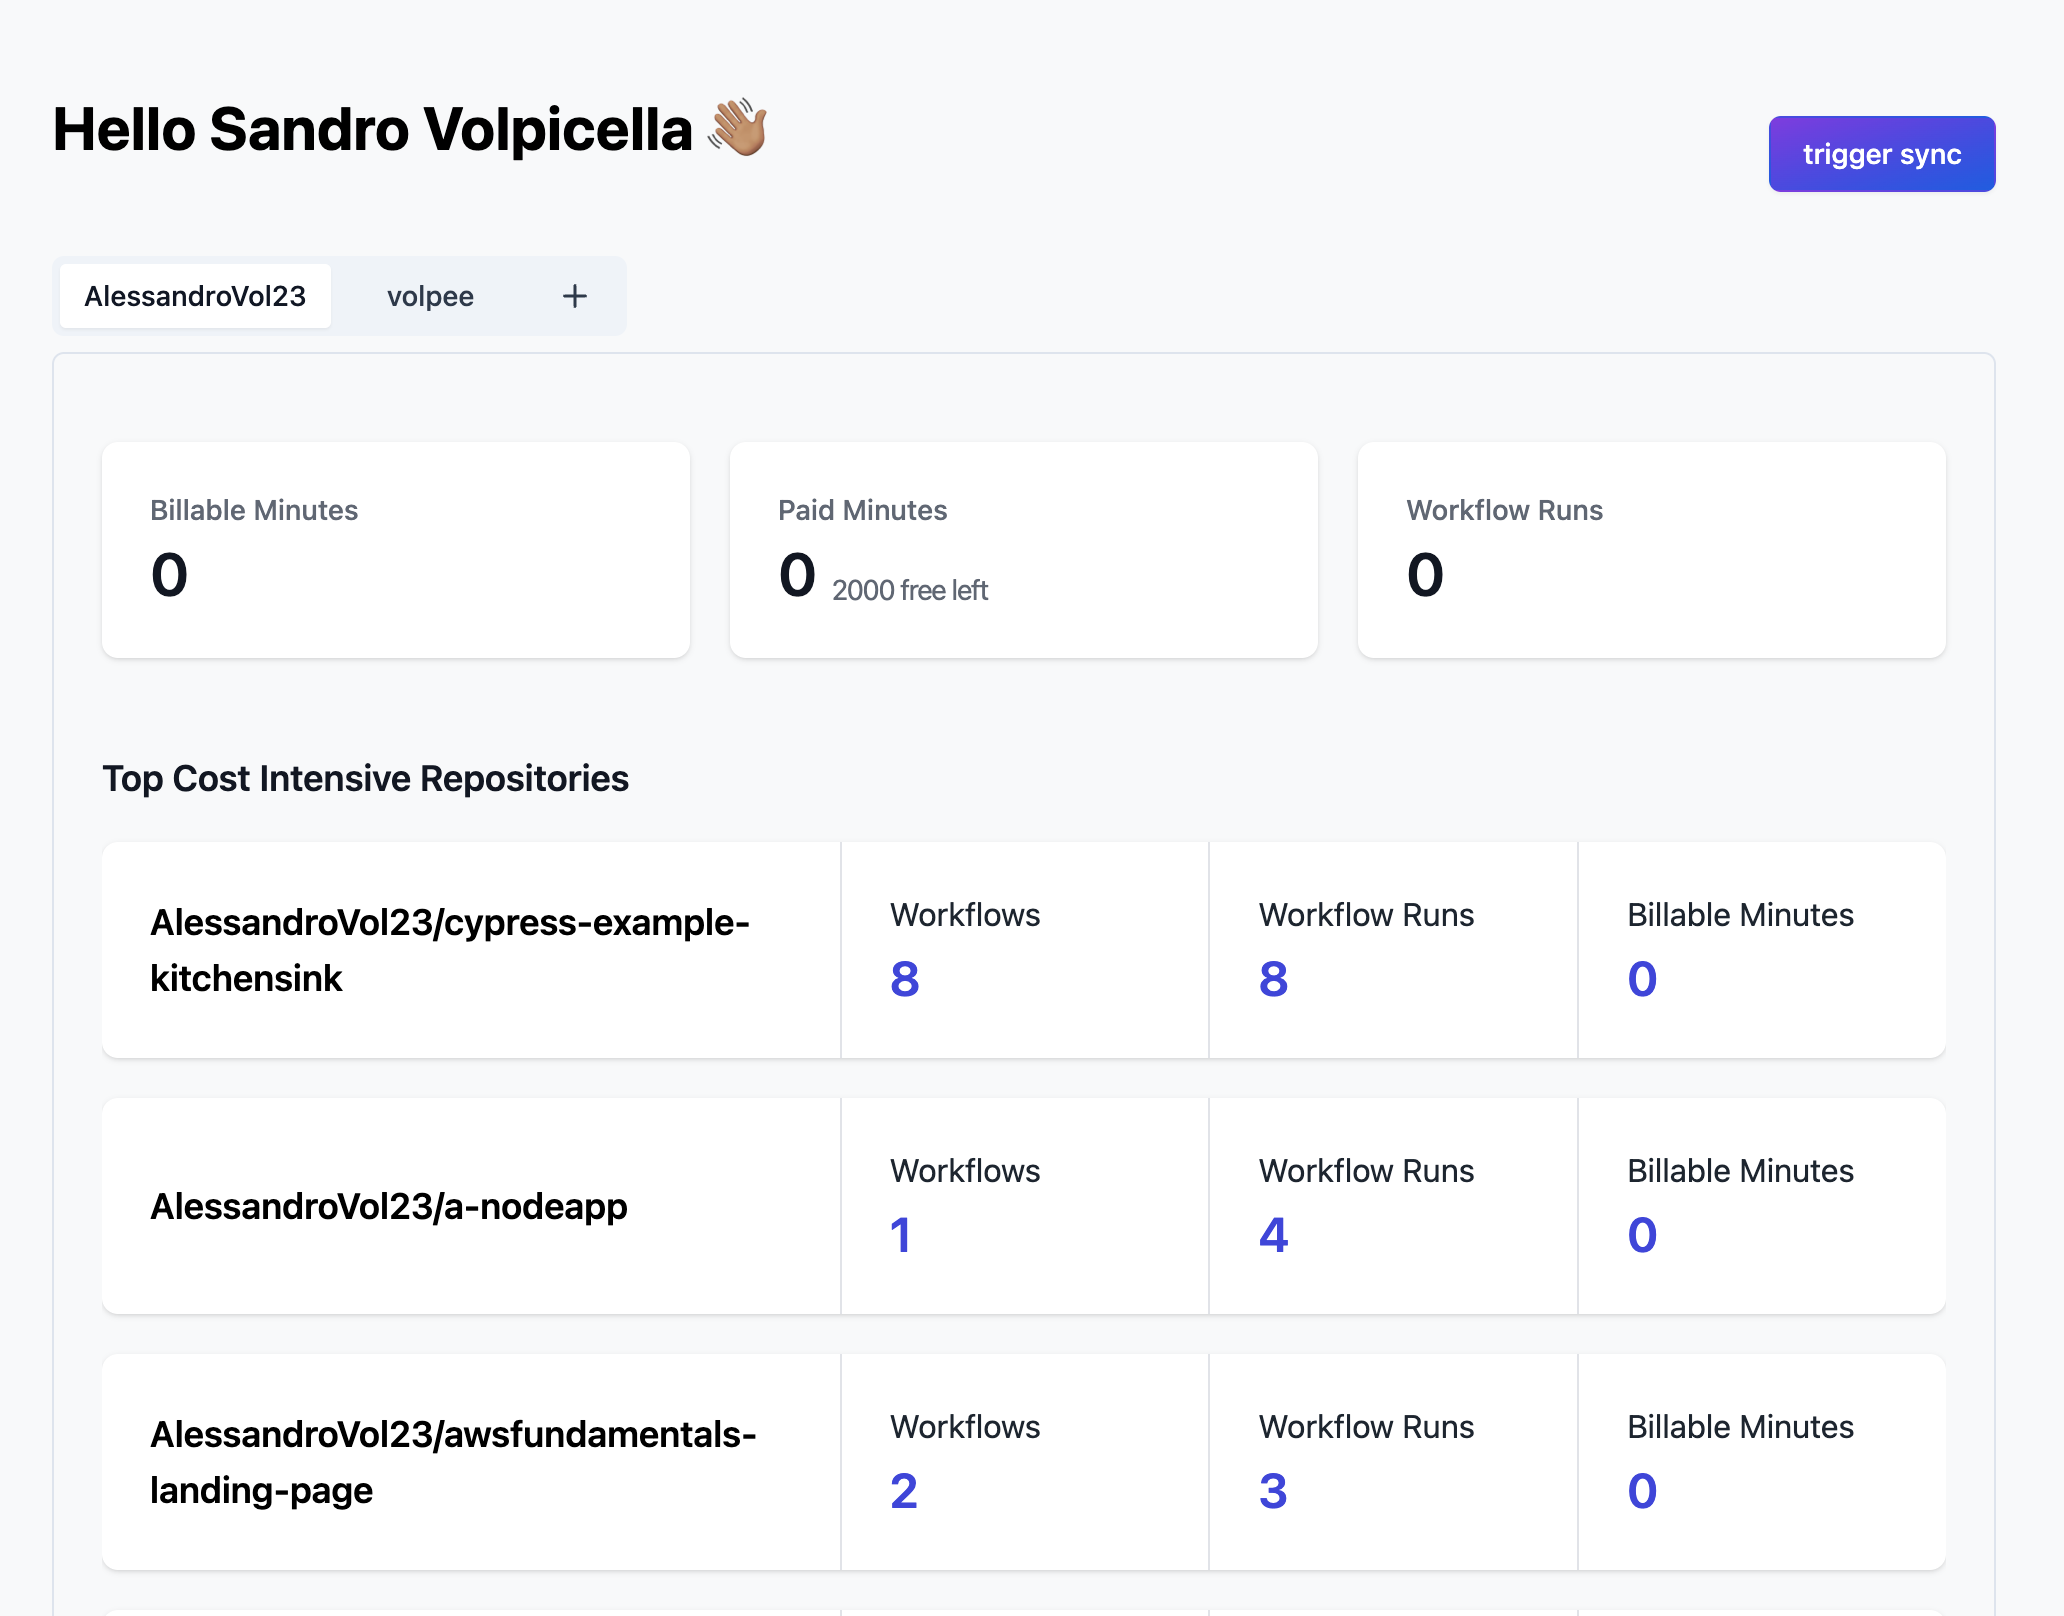Select the Workflow Runs value 3 for awsfundamentals-landing-page
Image resolution: width=2064 pixels, height=1616 pixels.
[1271, 1491]
